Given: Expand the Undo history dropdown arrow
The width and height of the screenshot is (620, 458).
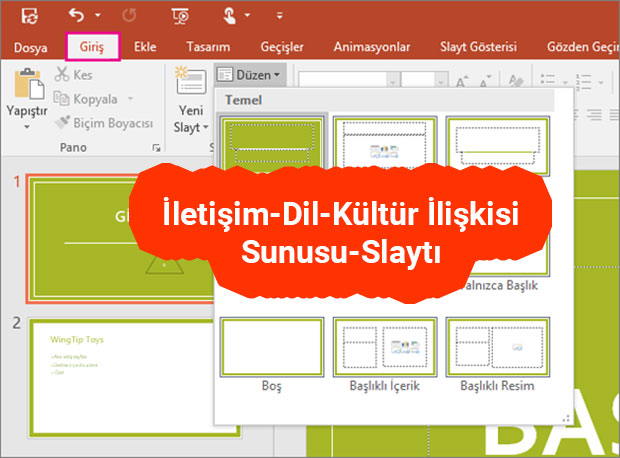Looking at the screenshot, I should pos(97,16).
